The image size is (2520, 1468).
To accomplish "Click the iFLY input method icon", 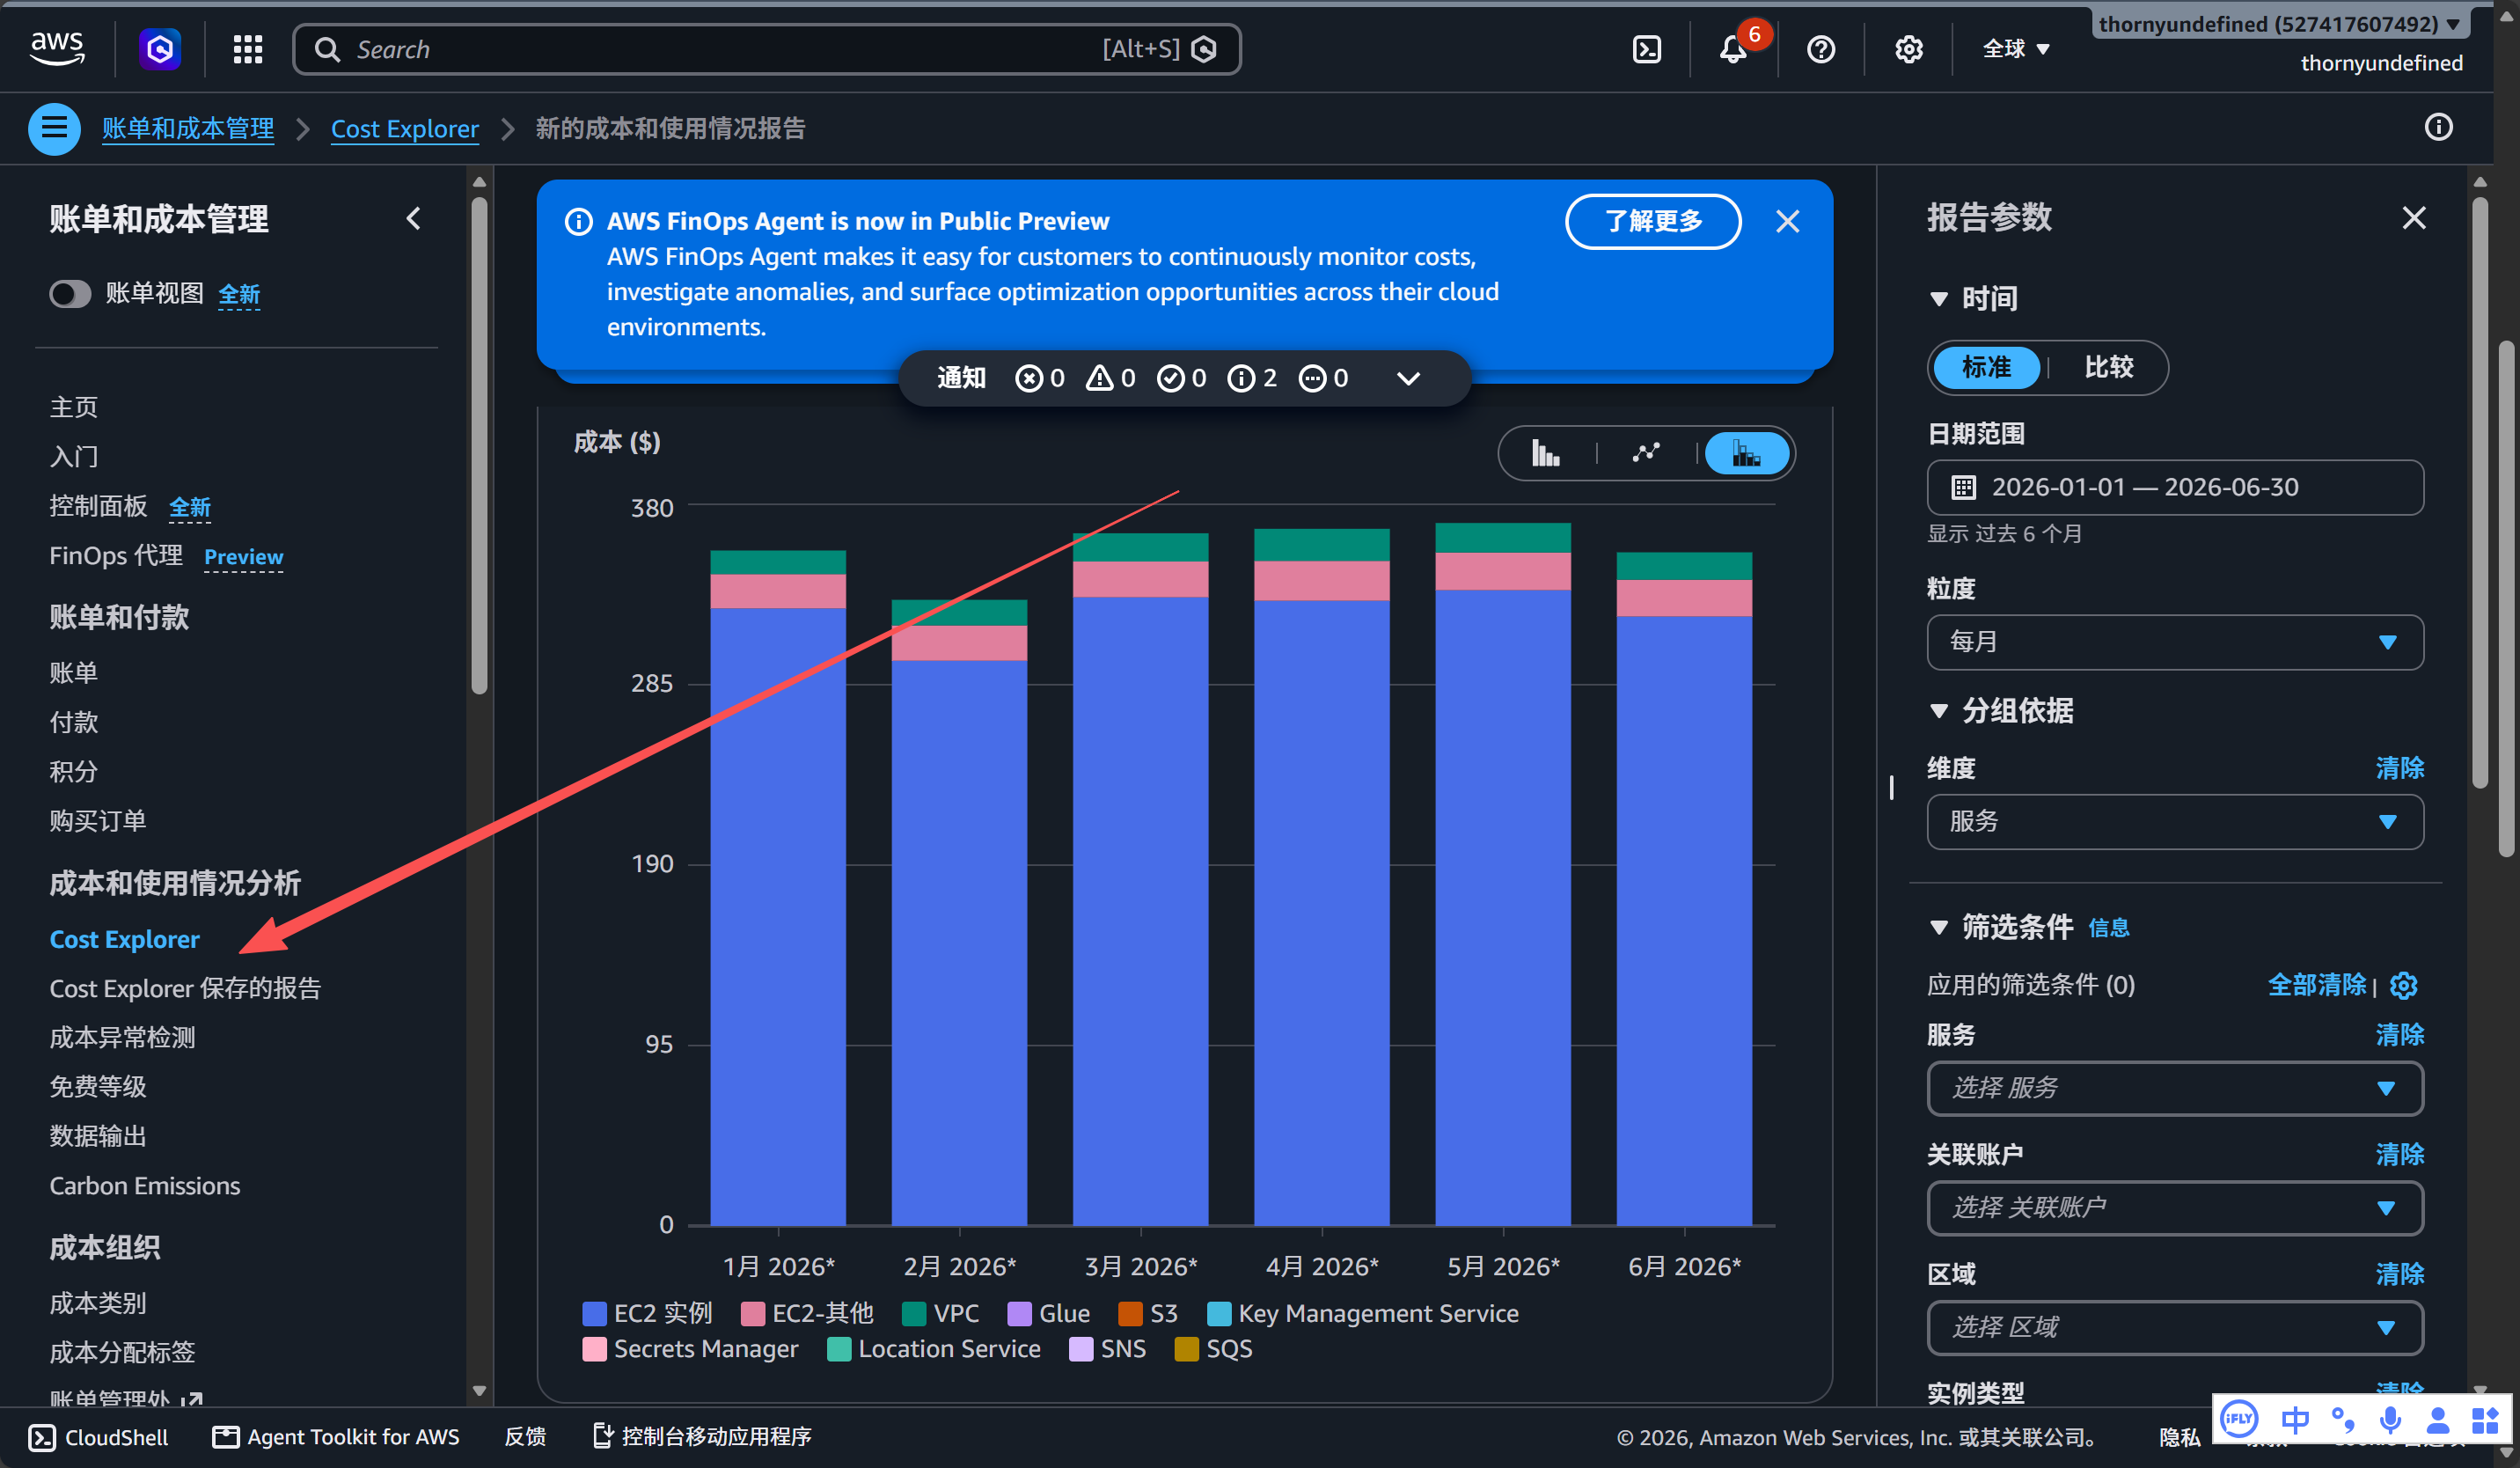I will point(2238,1419).
